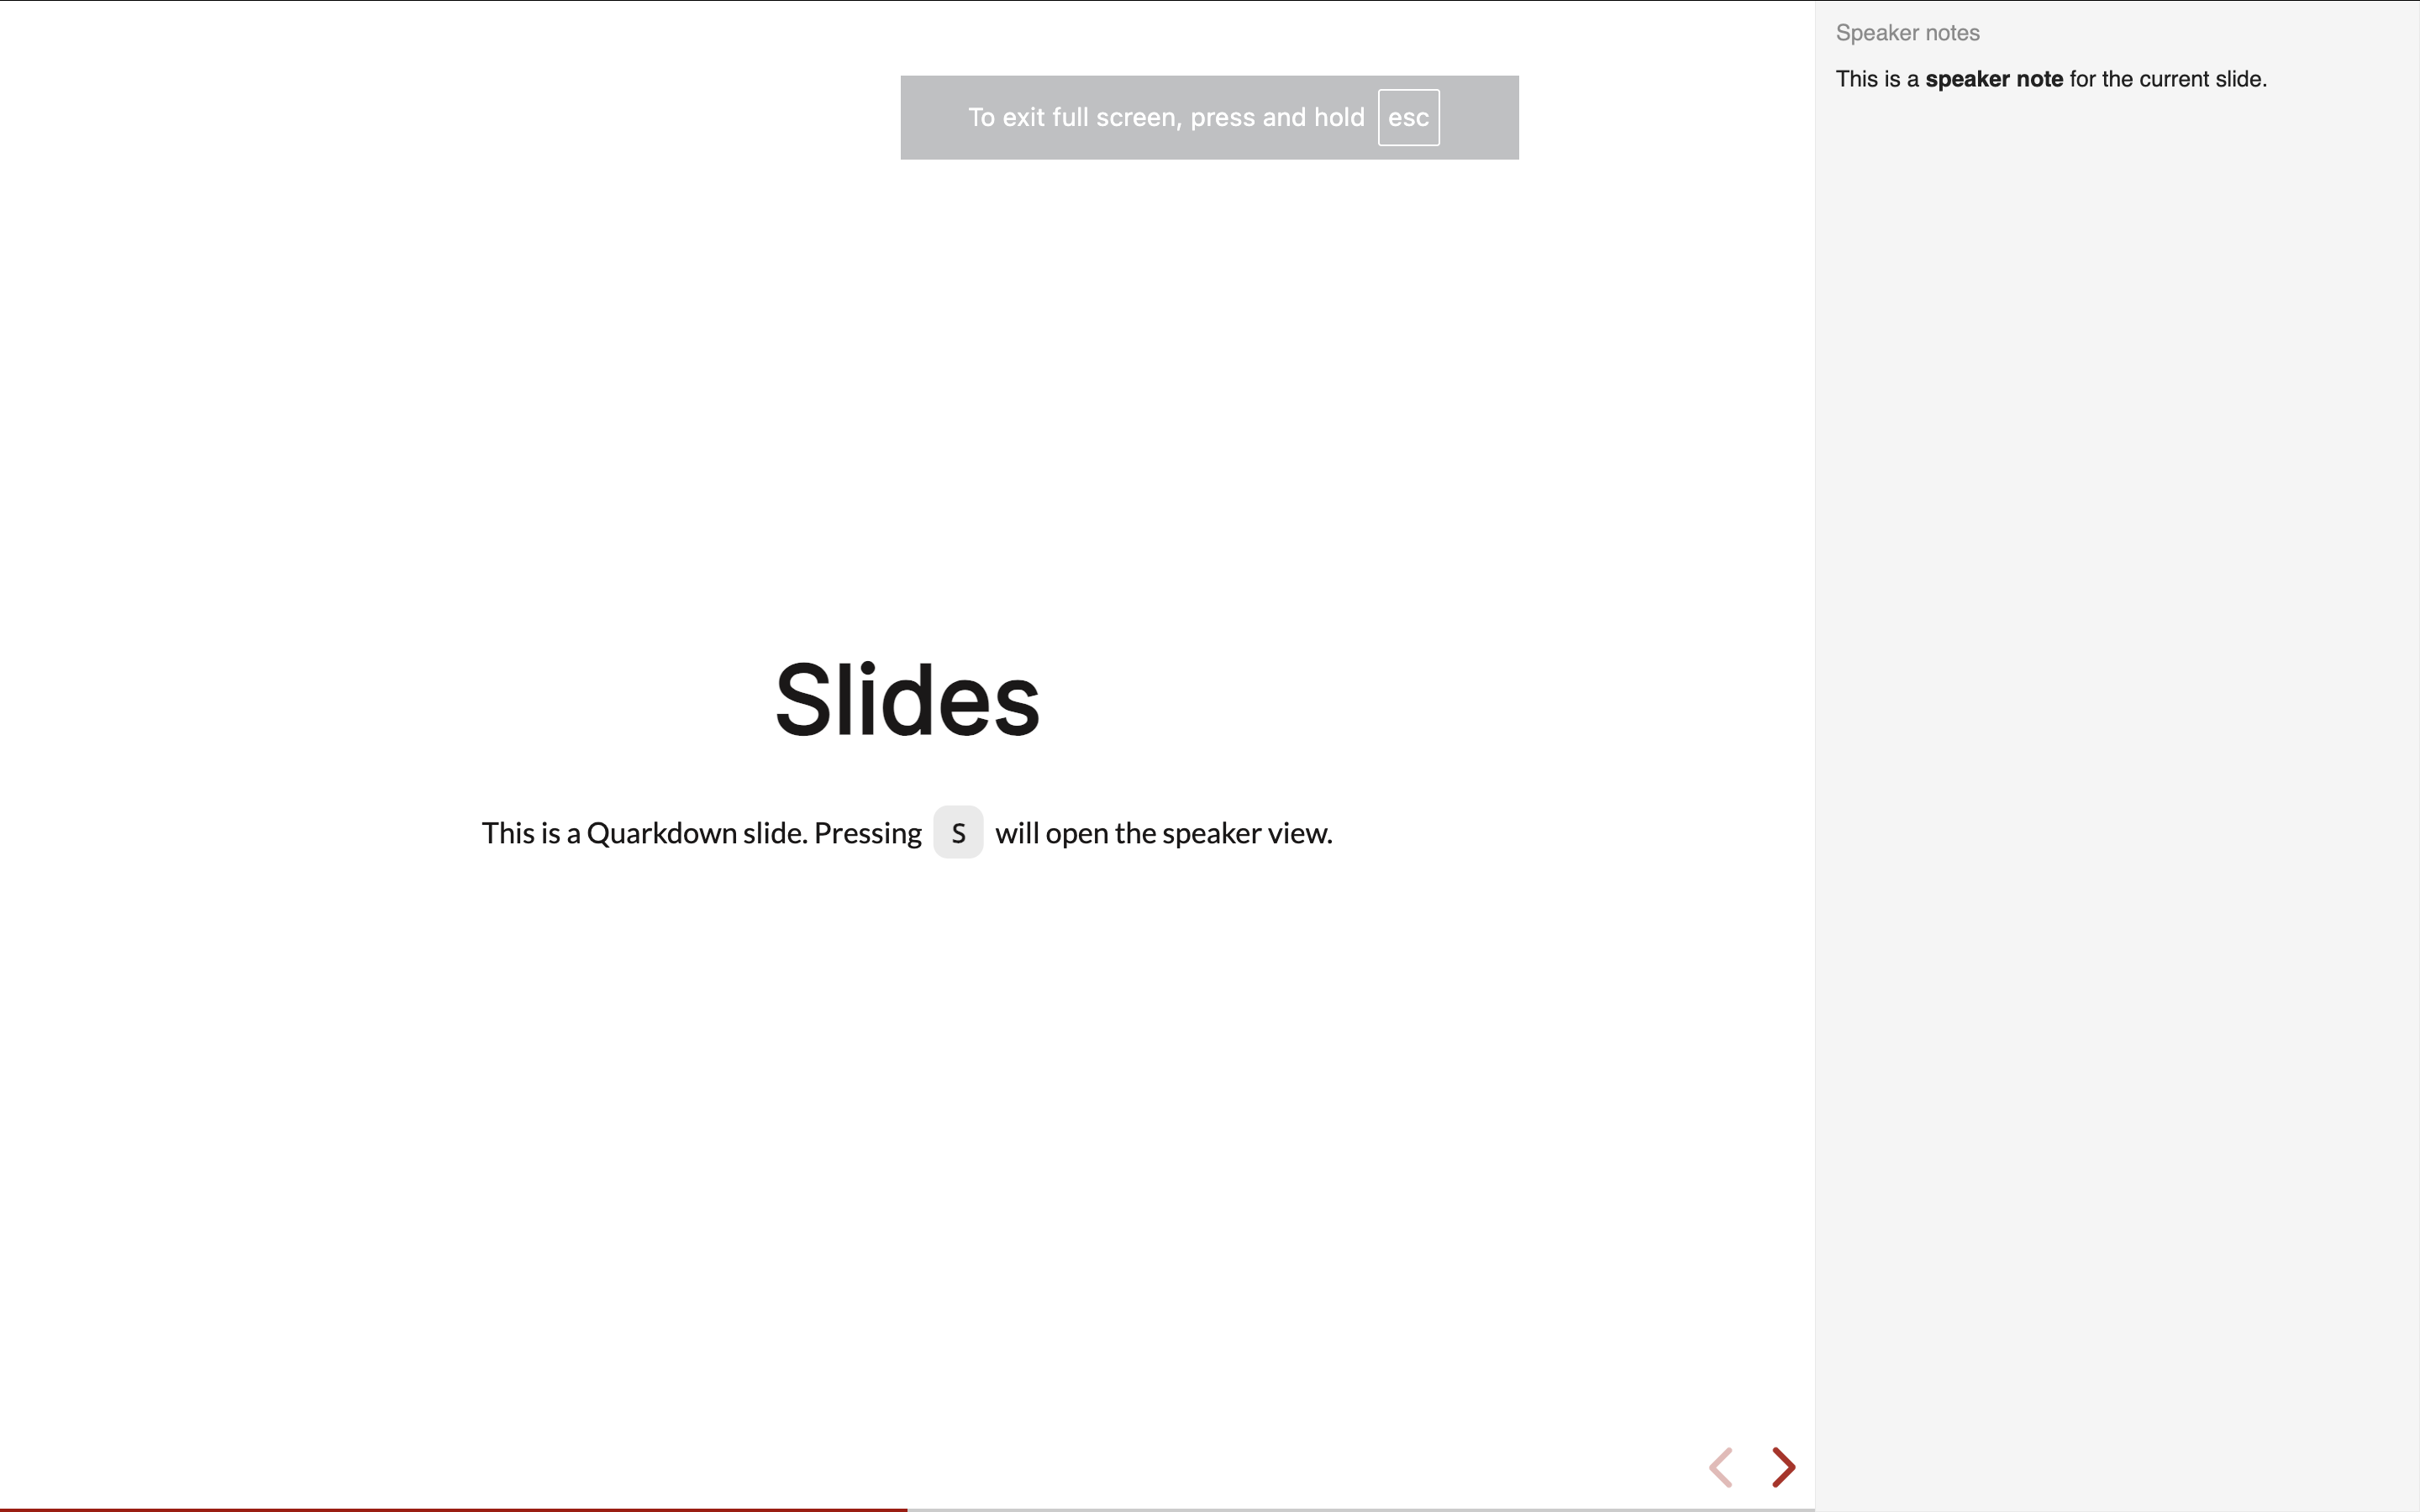This screenshot has height=1512, width=2420.
Task: Click empty area of speaker notes panel
Action: (x=2115, y=700)
